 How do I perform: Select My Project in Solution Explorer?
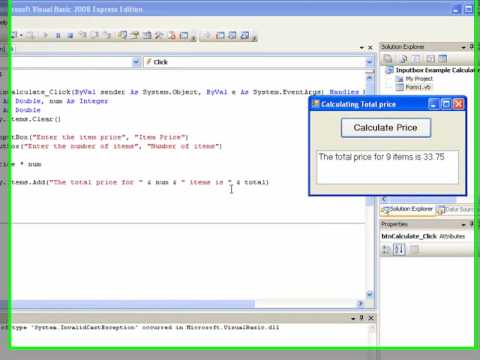pyautogui.click(x=414, y=79)
